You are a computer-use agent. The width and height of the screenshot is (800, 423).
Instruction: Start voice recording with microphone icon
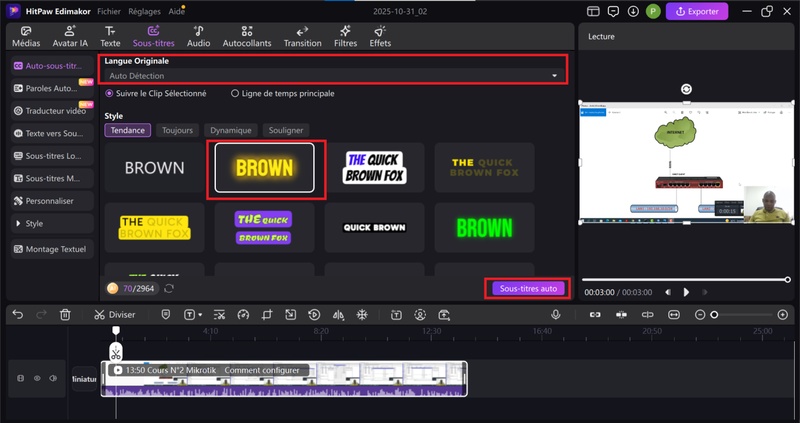tap(556, 315)
